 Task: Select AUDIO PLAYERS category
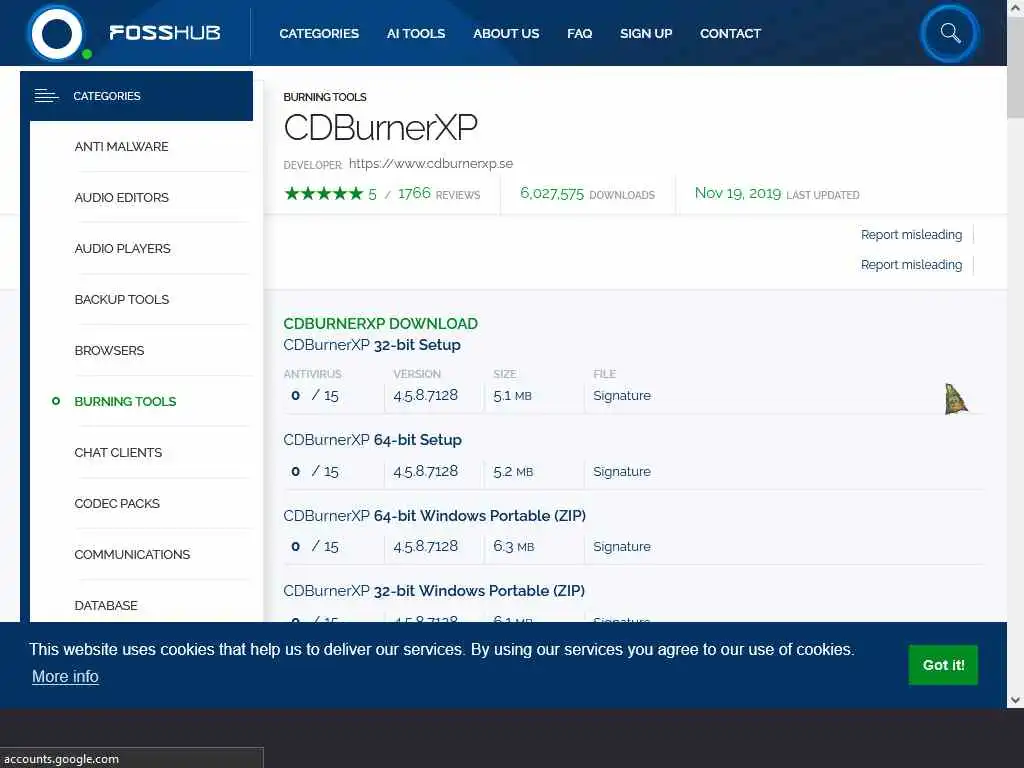tap(122, 248)
